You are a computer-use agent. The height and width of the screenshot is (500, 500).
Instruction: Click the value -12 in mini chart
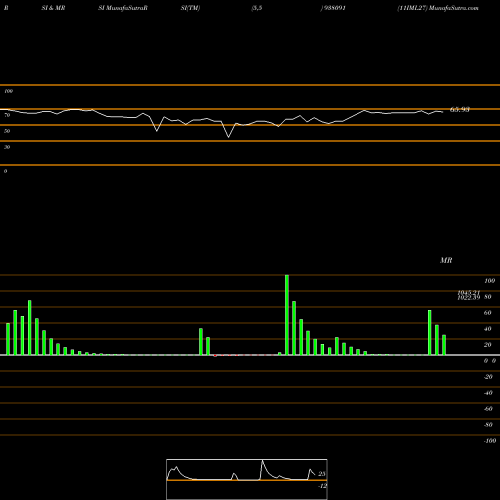(322, 486)
